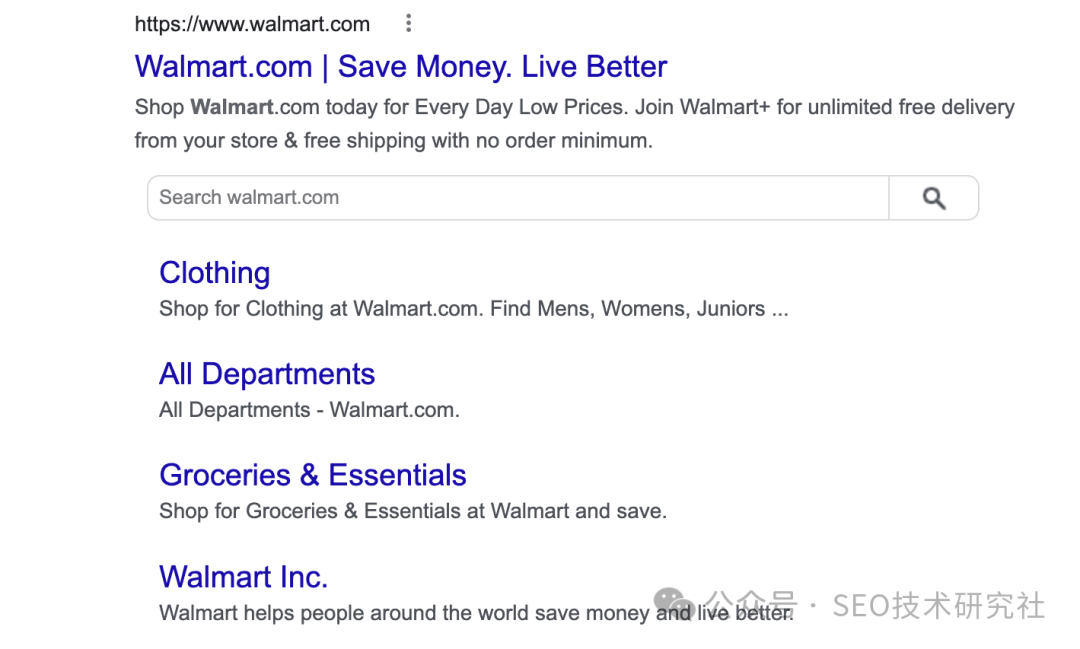Click the trailing ellipsis after 'Juniors'
The height and width of the screenshot is (649, 1080).
pos(780,310)
